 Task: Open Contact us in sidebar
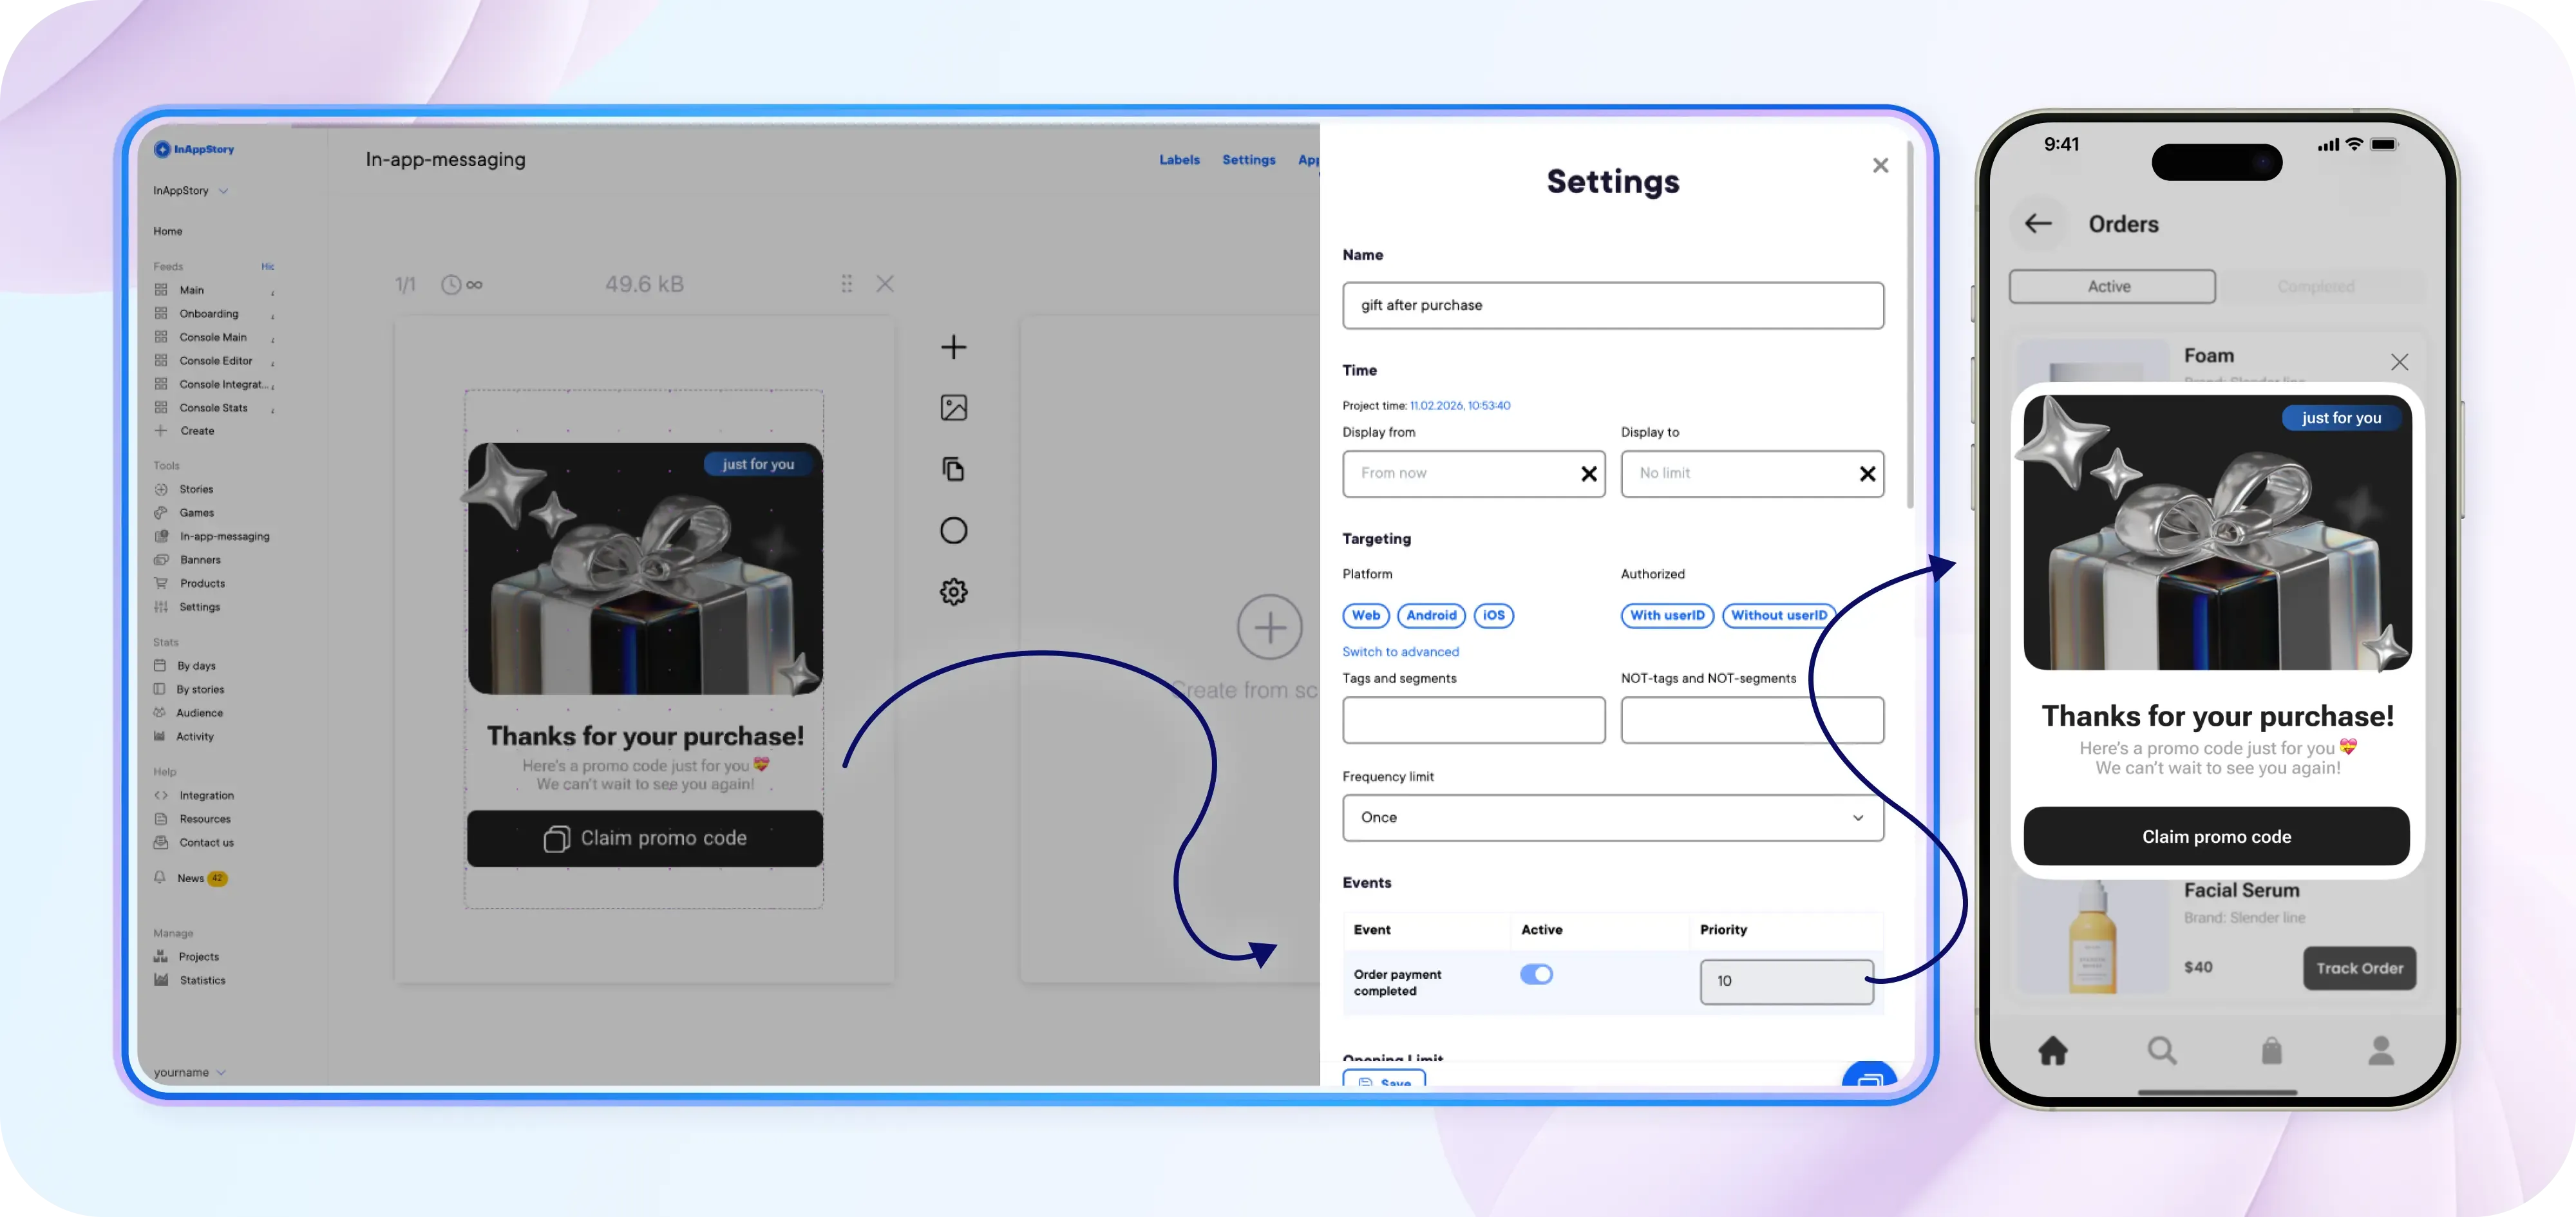[x=206, y=843]
